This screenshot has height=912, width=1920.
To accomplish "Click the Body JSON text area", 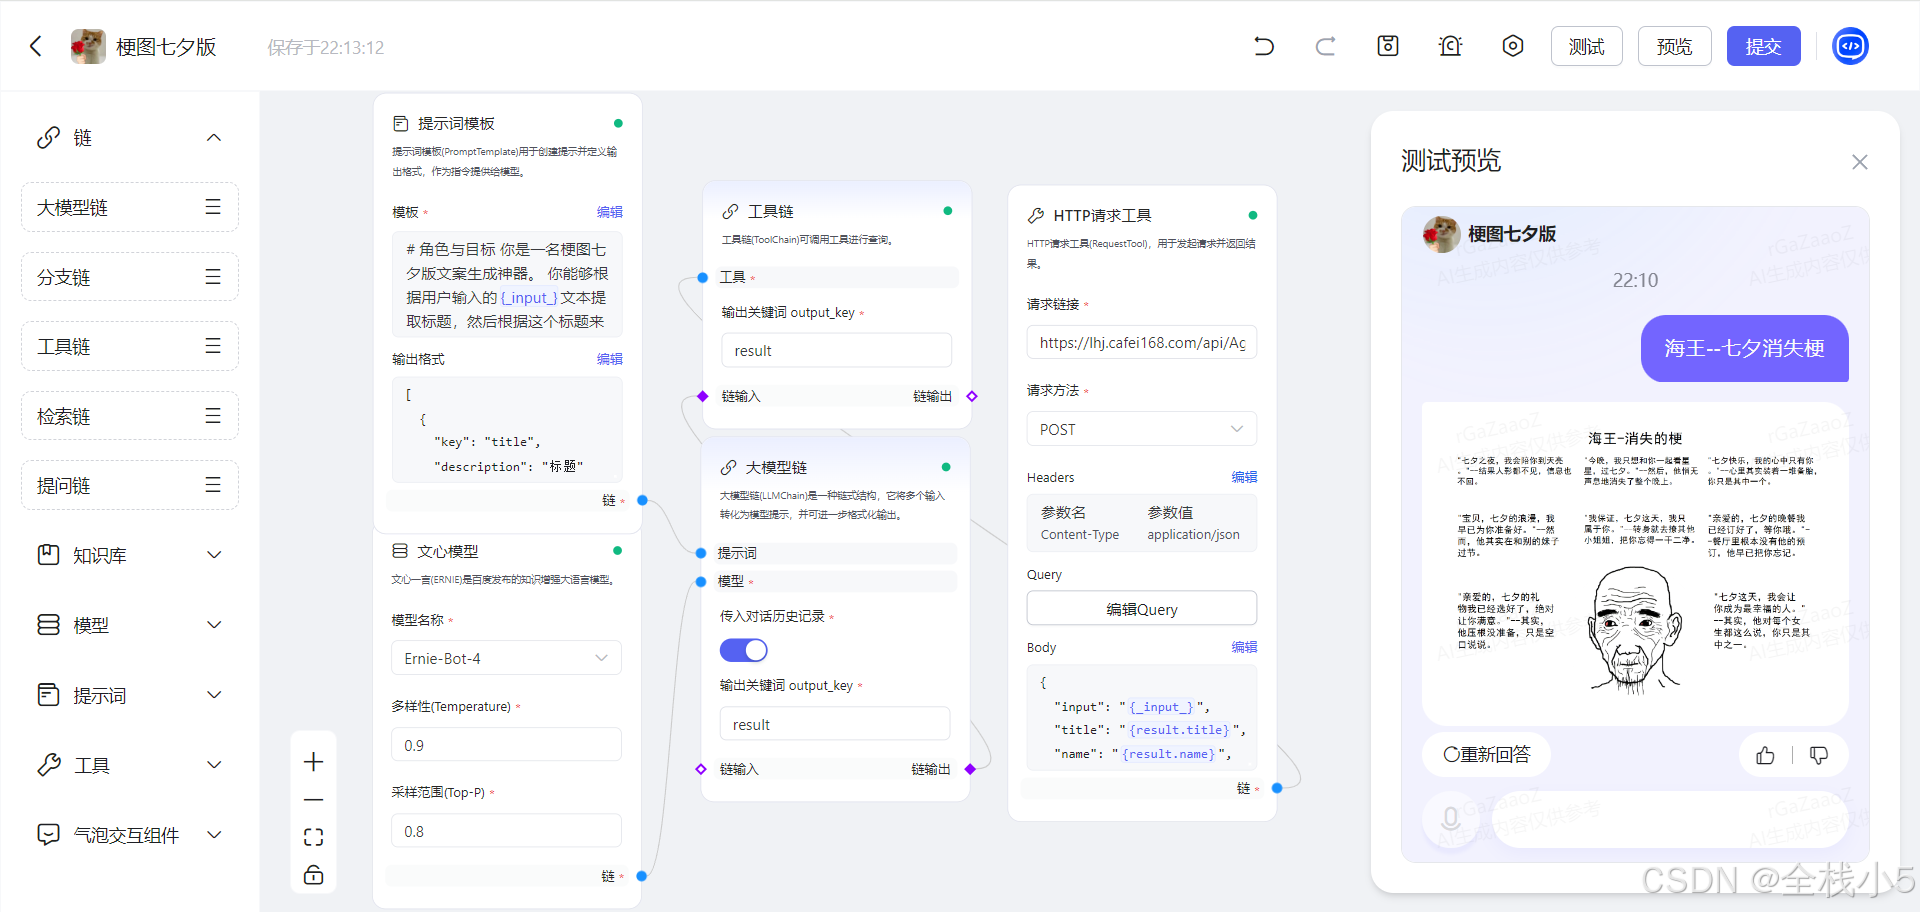I will (1141, 718).
